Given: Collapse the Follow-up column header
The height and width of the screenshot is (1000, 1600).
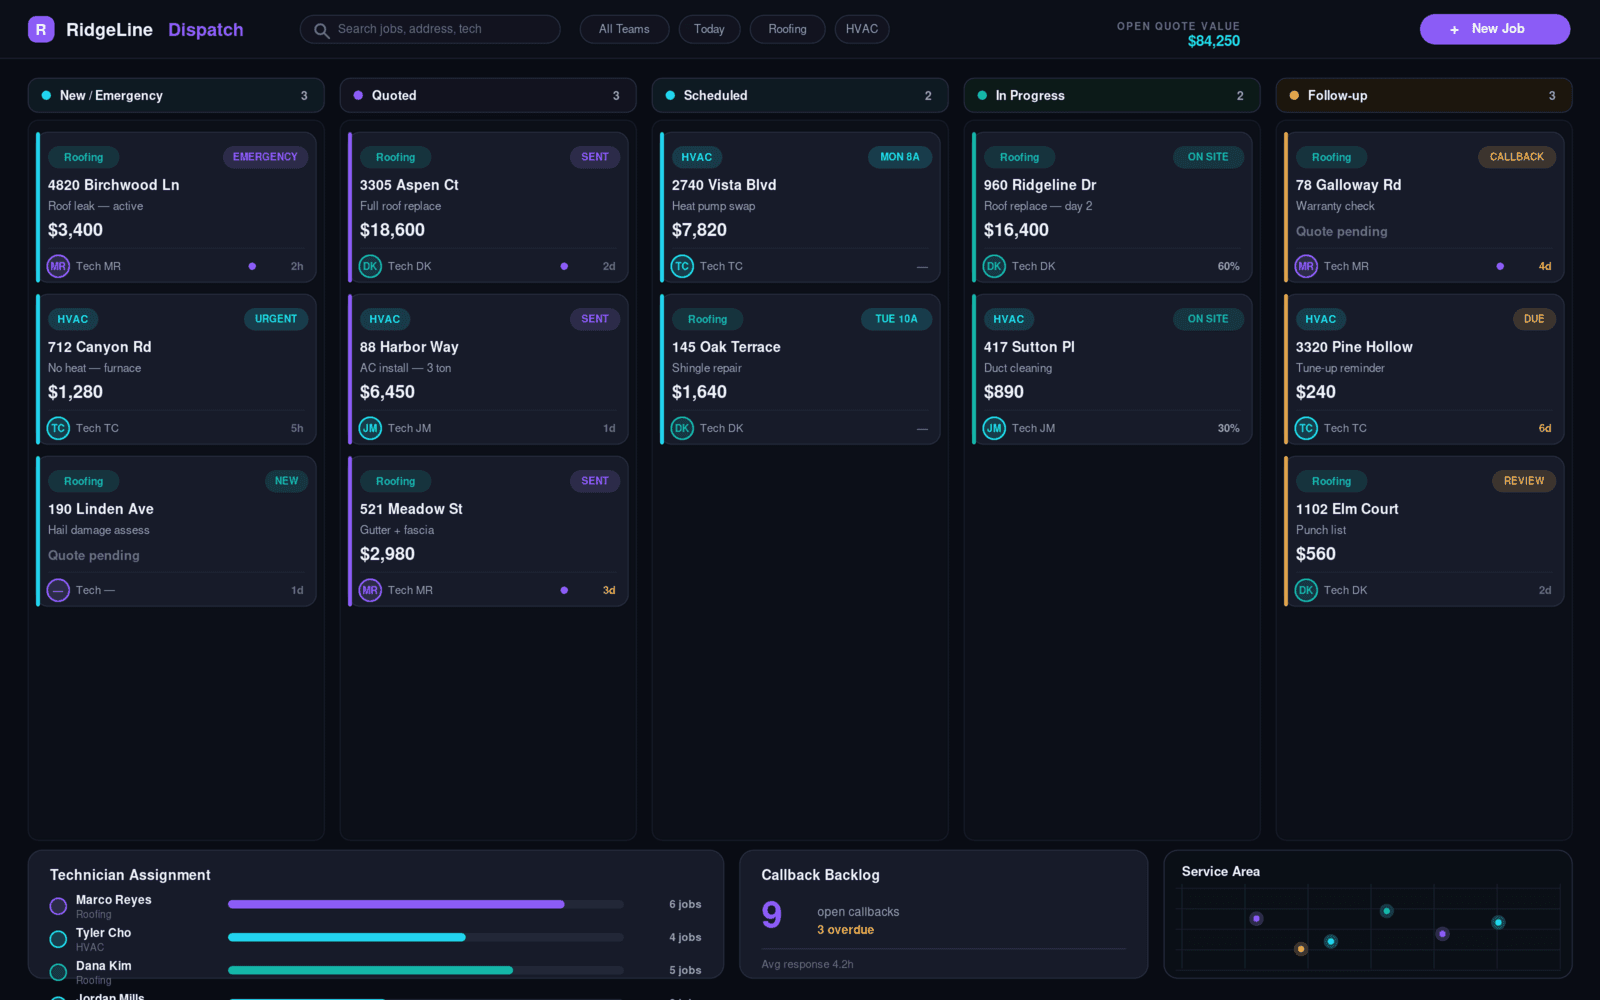Looking at the screenshot, I should [1424, 95].
